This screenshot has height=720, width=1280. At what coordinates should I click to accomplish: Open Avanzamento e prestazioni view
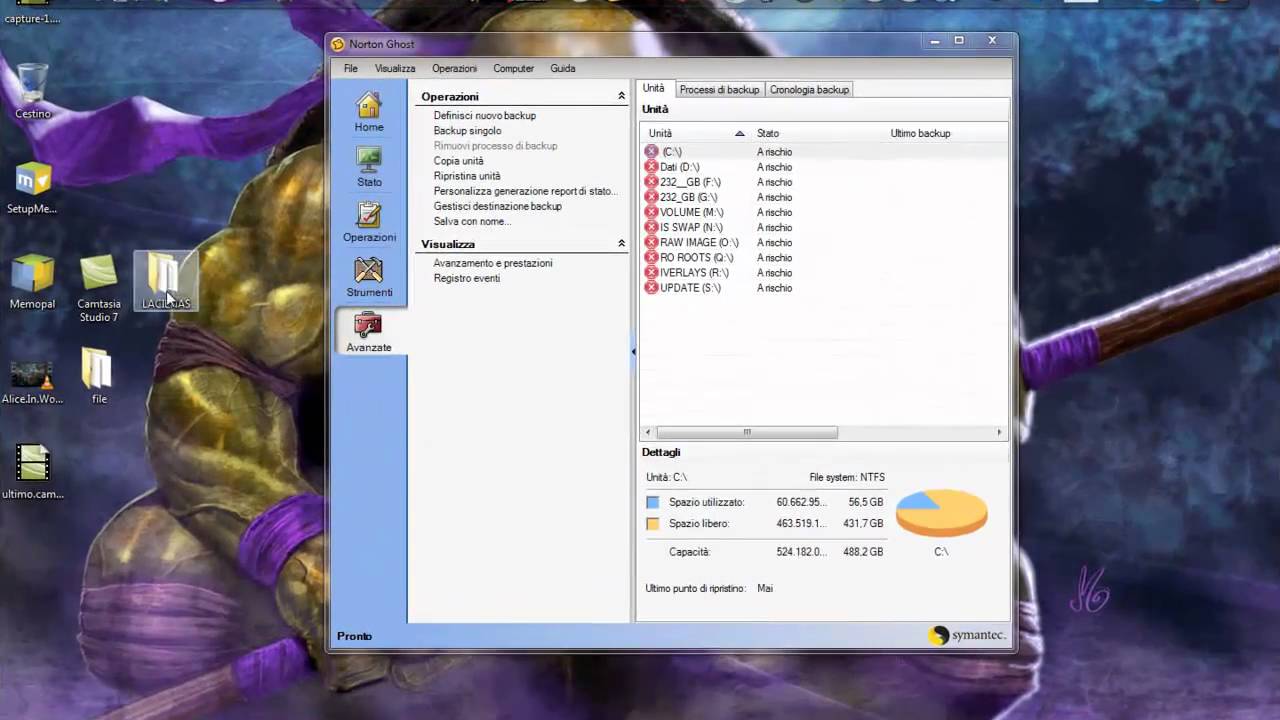[x=493, y=263]
